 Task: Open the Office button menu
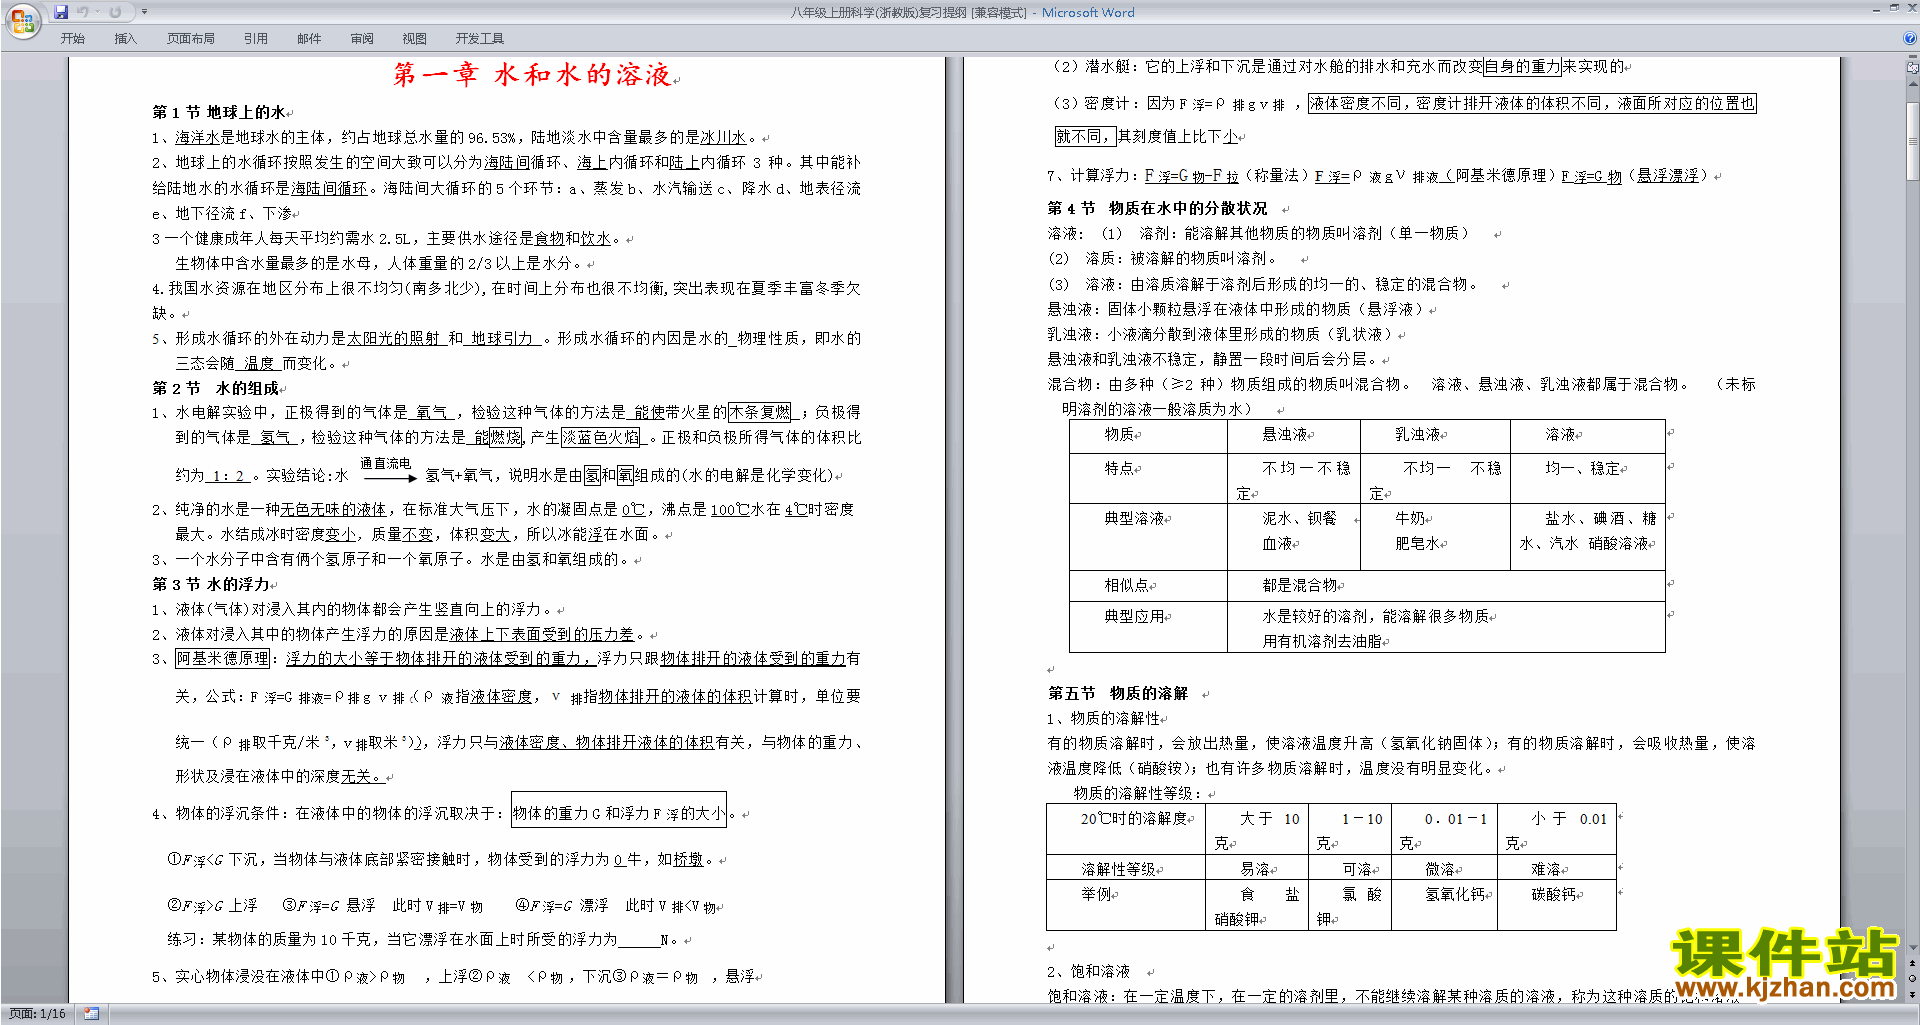[22, 20]
